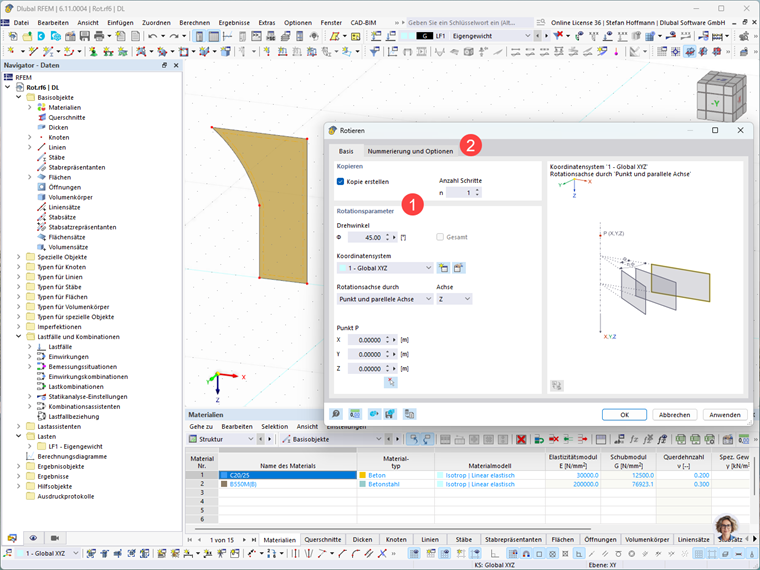The image size is (760, 570).
Task: Select the Stäbe item in navigator
Action: 56,158
